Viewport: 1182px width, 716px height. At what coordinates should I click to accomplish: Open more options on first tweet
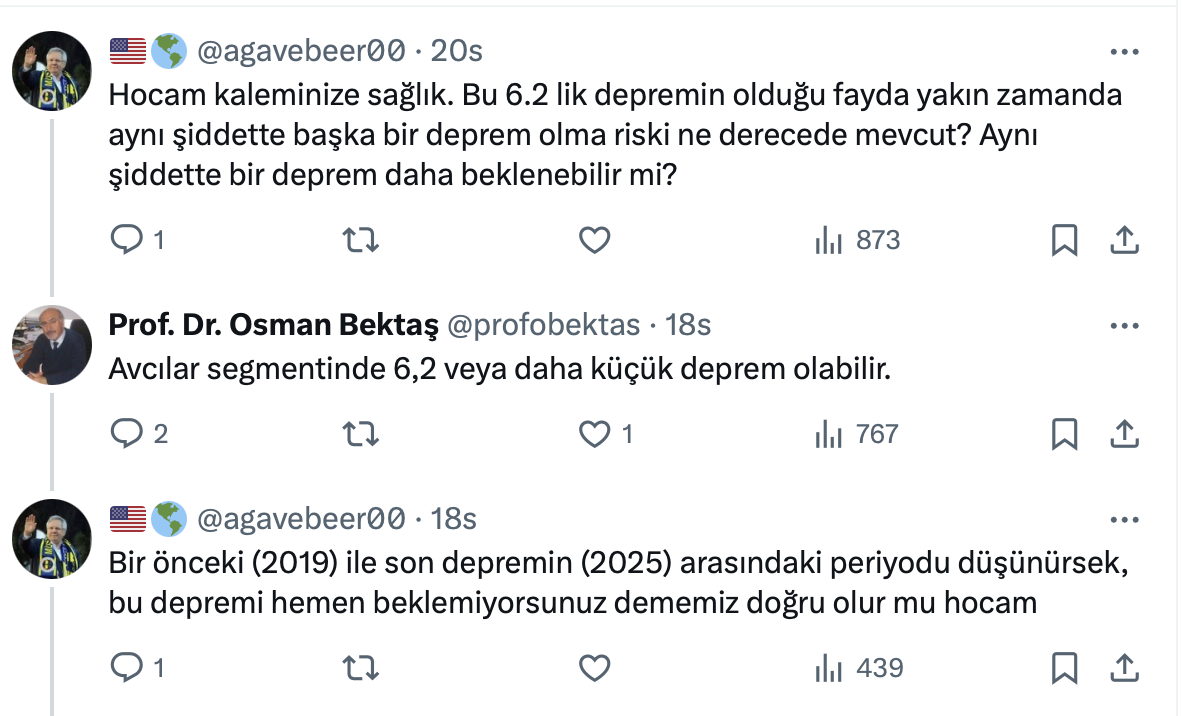(x=1125, y=51)
